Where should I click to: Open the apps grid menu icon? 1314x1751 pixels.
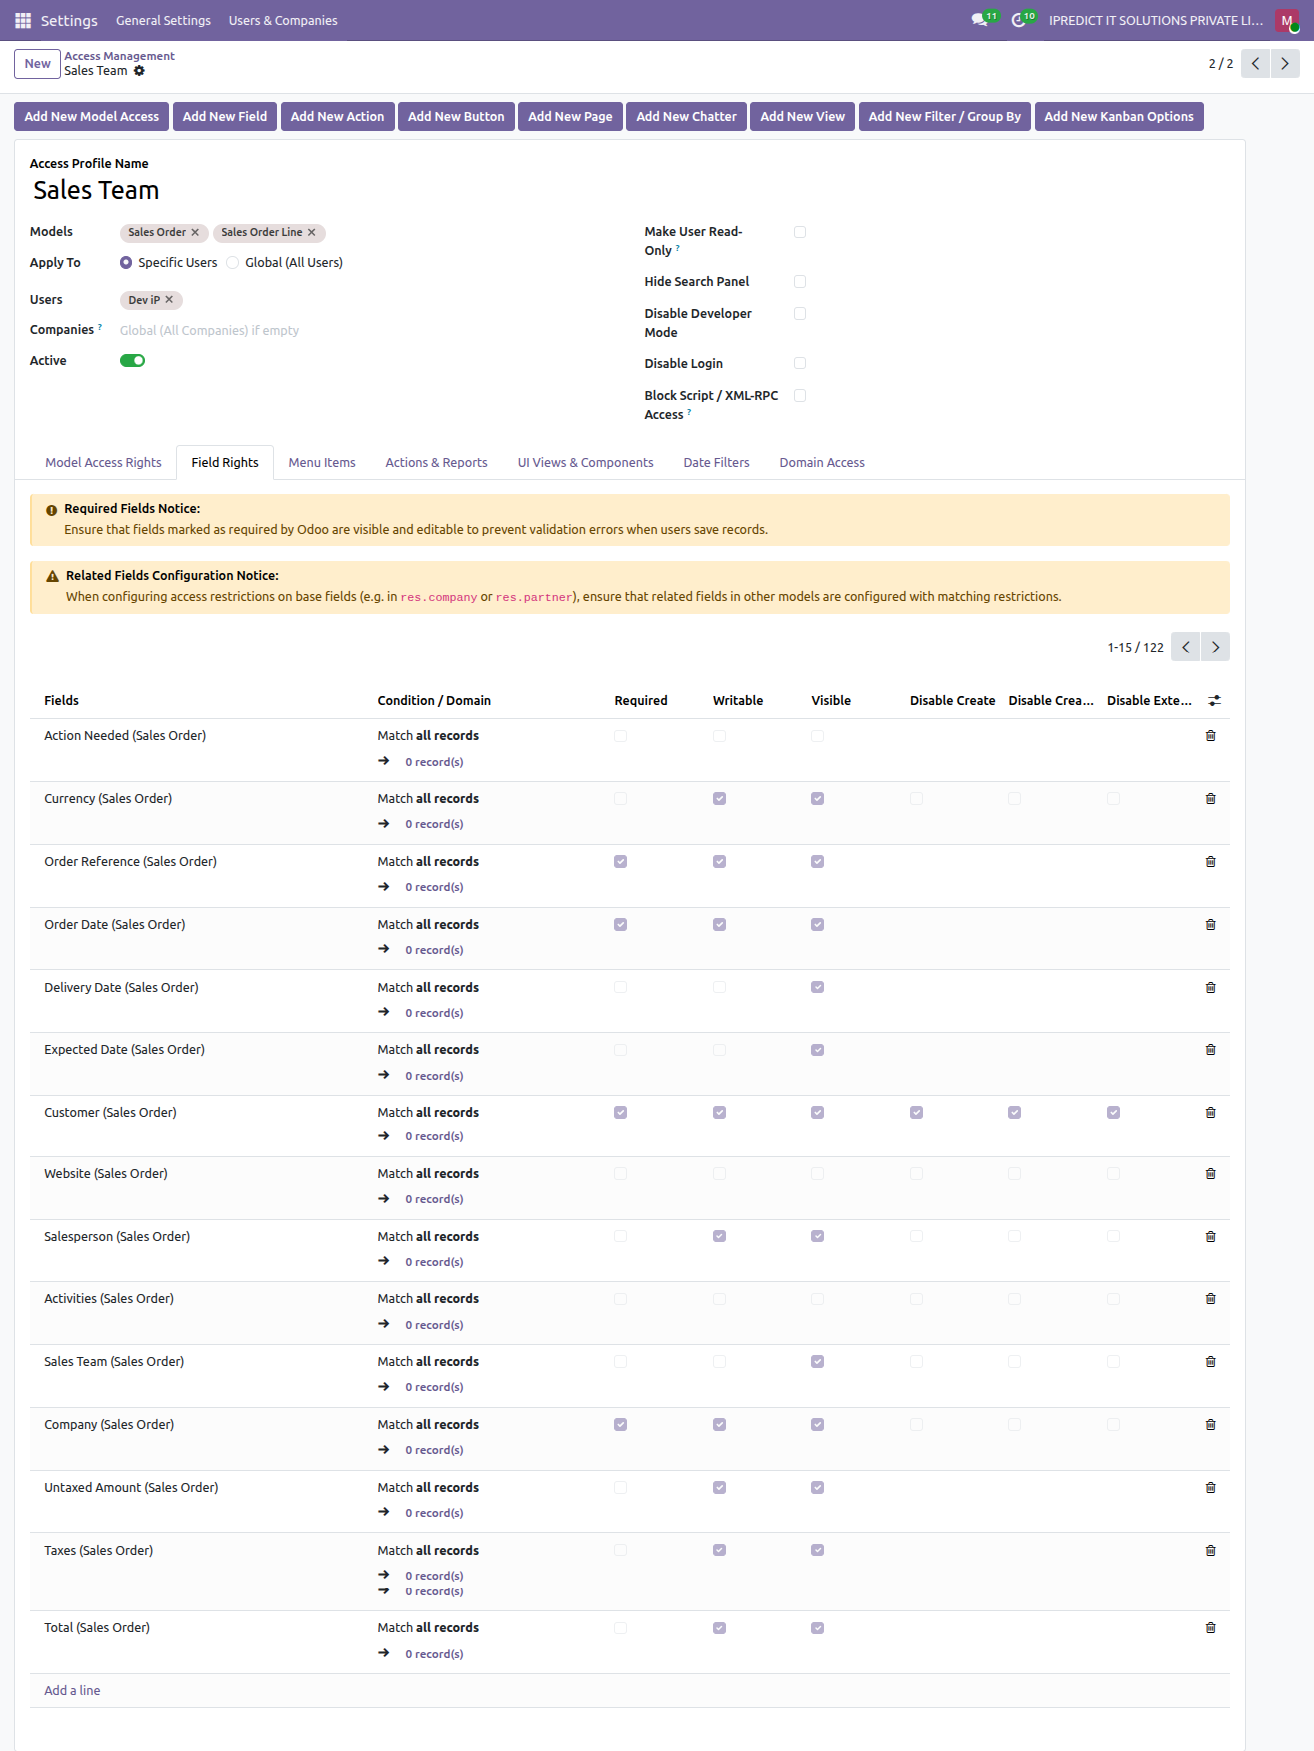coord(23,20)
